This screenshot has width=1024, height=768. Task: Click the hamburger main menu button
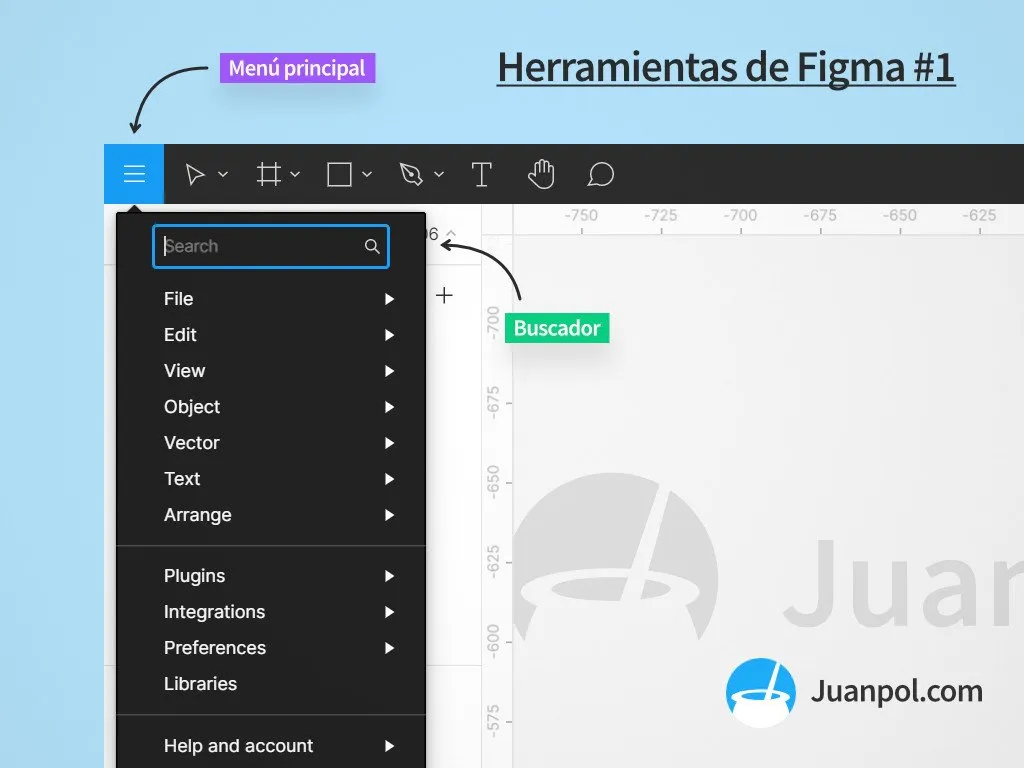134,174
